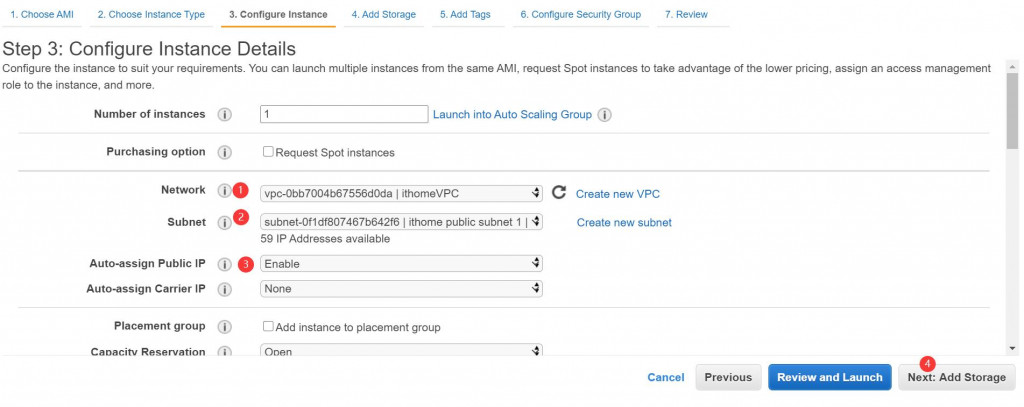Click info icon next to Placement group

pos(225,327)
